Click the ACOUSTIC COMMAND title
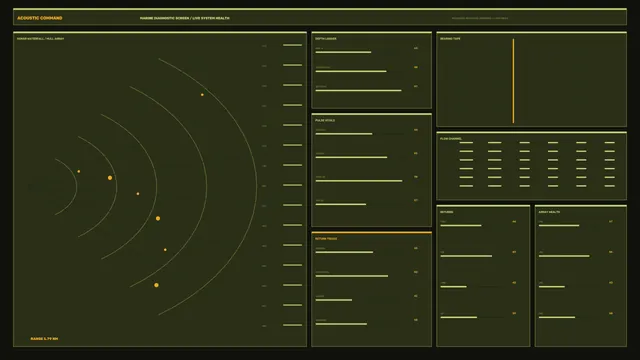The height and width of the screenshot is (360, 640). point(40,18)
